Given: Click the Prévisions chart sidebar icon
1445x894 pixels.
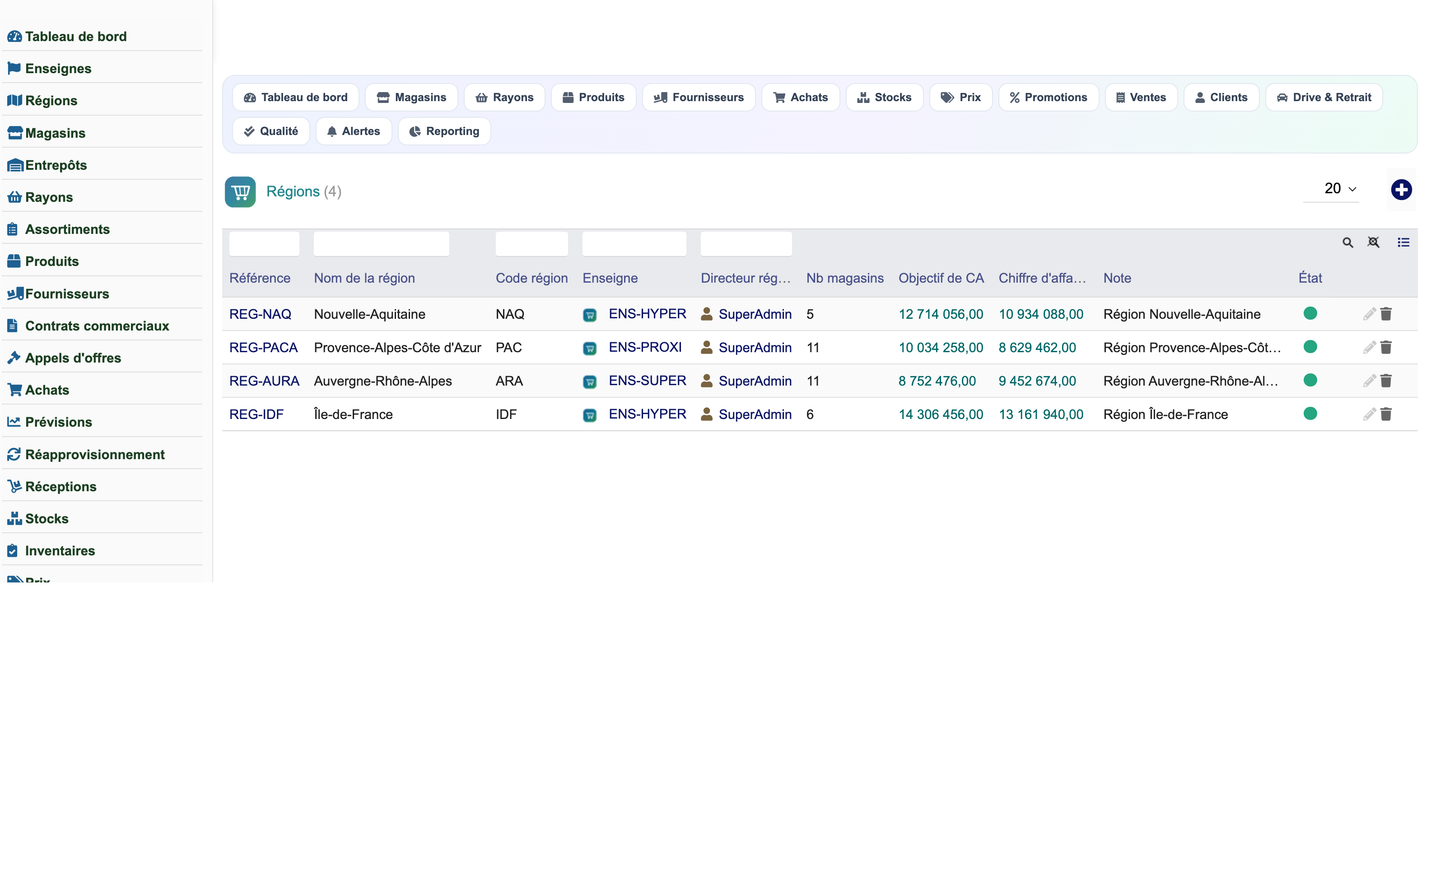Looking at the screenshot, I should [14, 422].
